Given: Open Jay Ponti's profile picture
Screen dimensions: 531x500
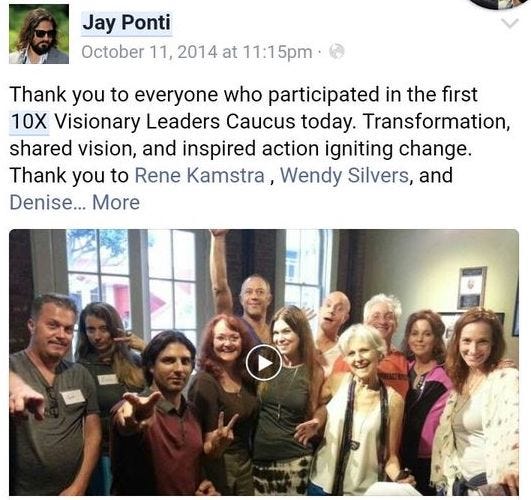Looking at the screenshot, I should pyautogui.click(x=39, y=34).
